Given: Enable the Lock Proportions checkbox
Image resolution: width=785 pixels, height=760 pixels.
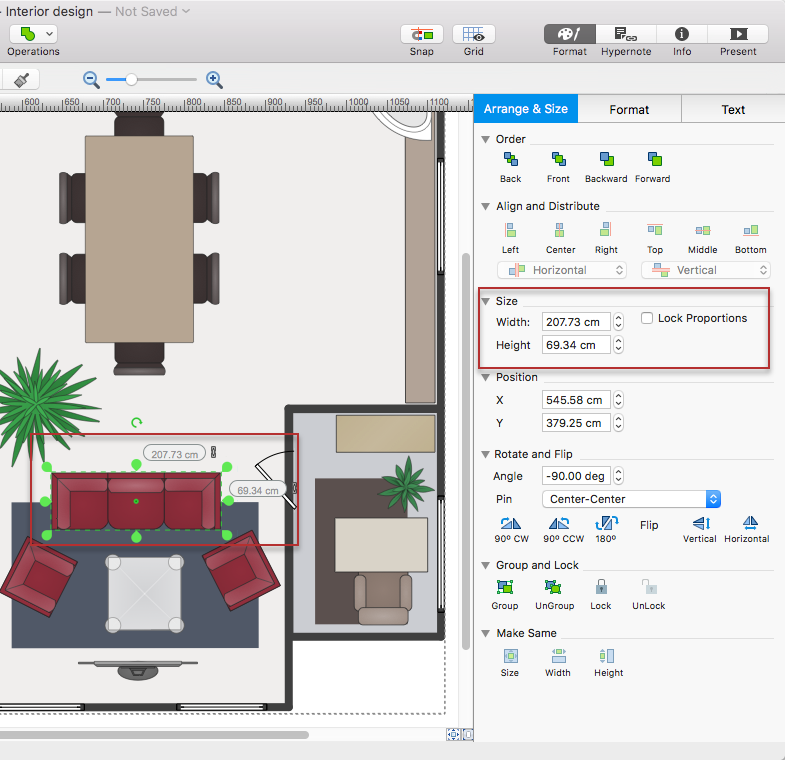Looking at the screenshot, I should click(647, 318).
